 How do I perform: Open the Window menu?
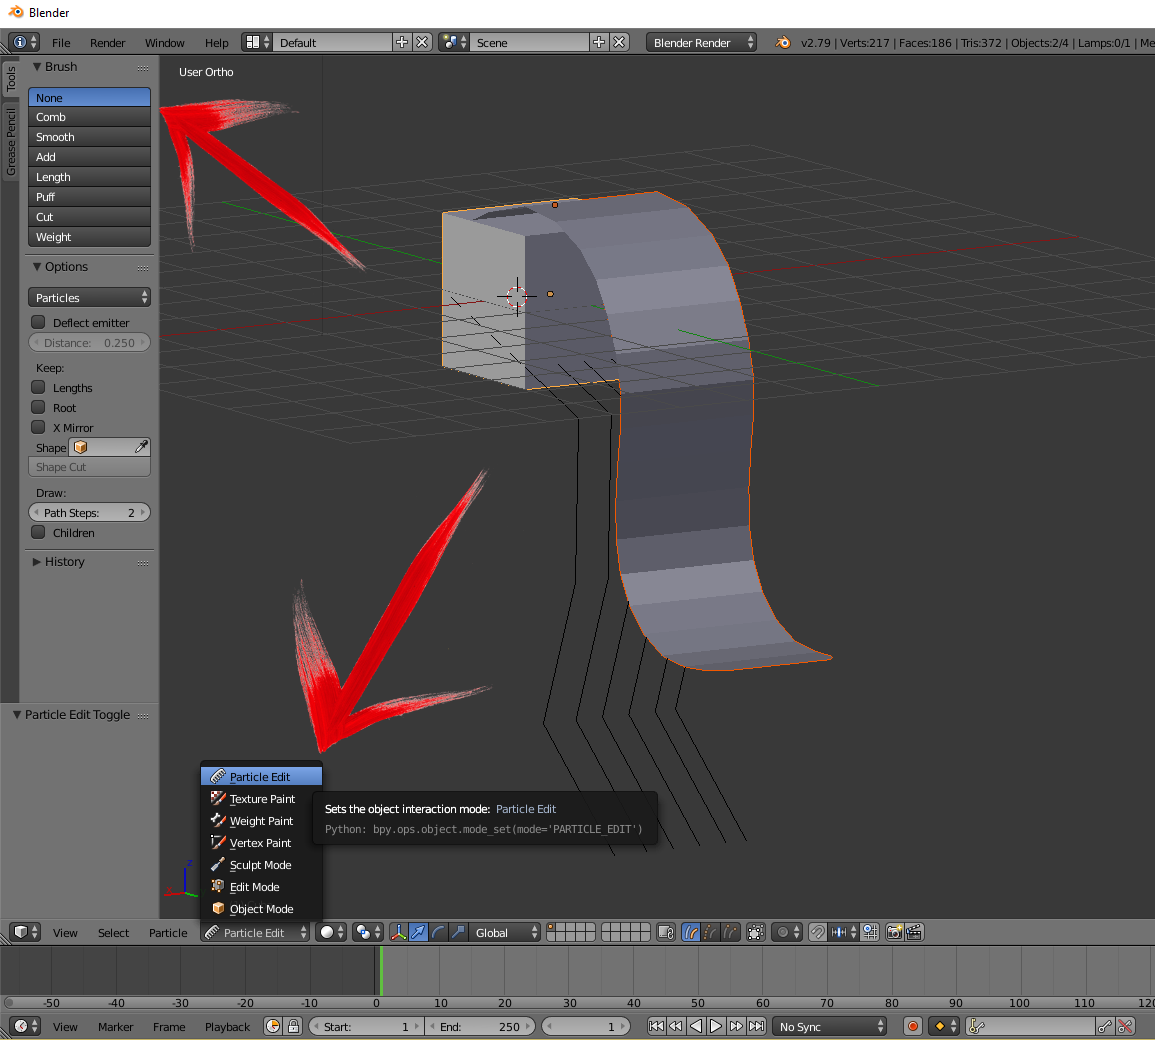pos(164,43)
